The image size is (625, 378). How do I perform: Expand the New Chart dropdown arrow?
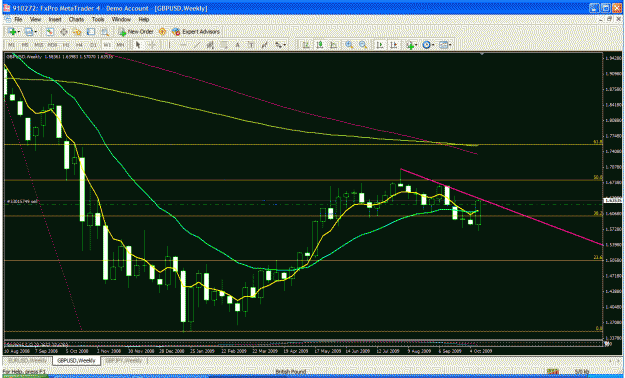19,32
